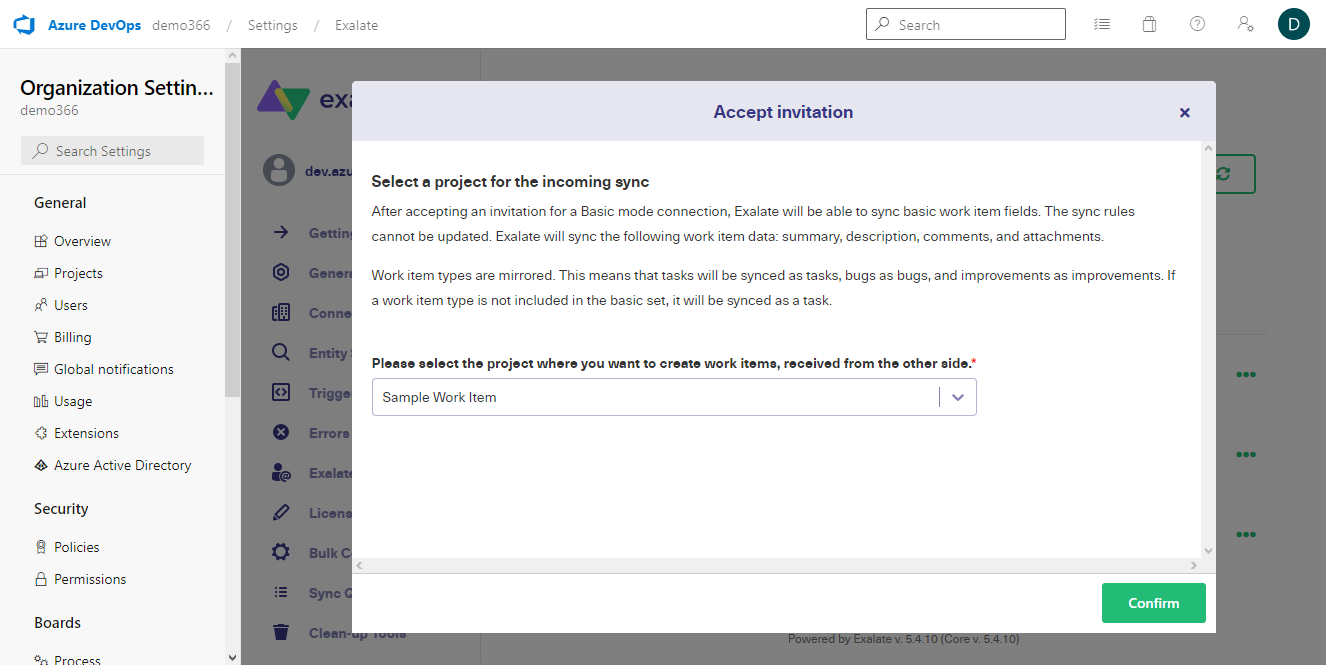Click the dialog horizontal scrollbar left arrow
This screenshot has width=1326, height=665.
[x=360, y=566]
